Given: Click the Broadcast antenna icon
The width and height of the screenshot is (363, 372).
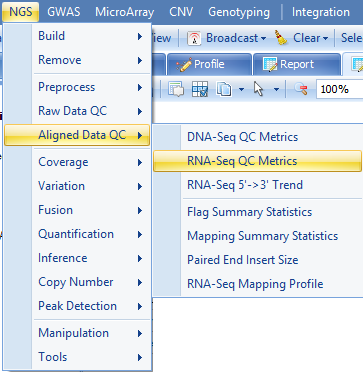Looking at the screenshot, I should (194, 38).
